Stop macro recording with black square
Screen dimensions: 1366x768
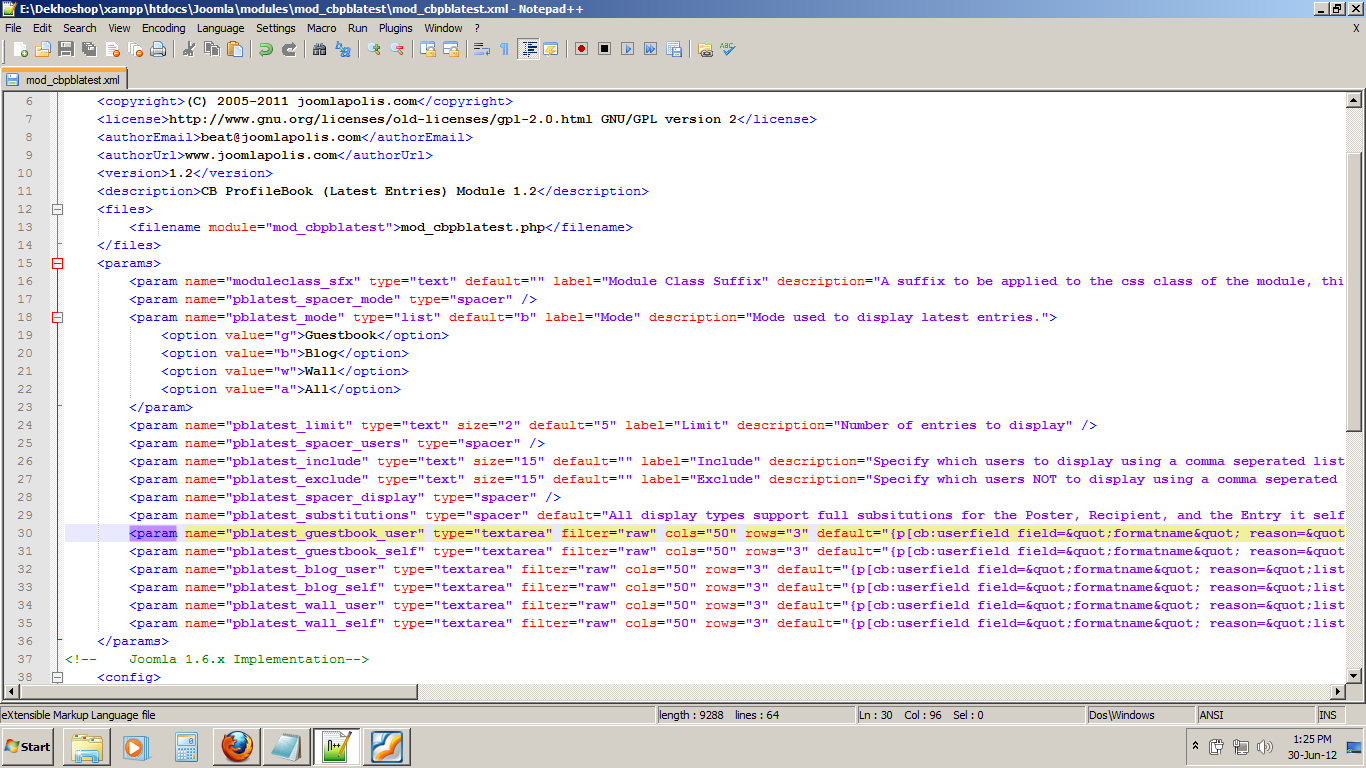(604, 49)
